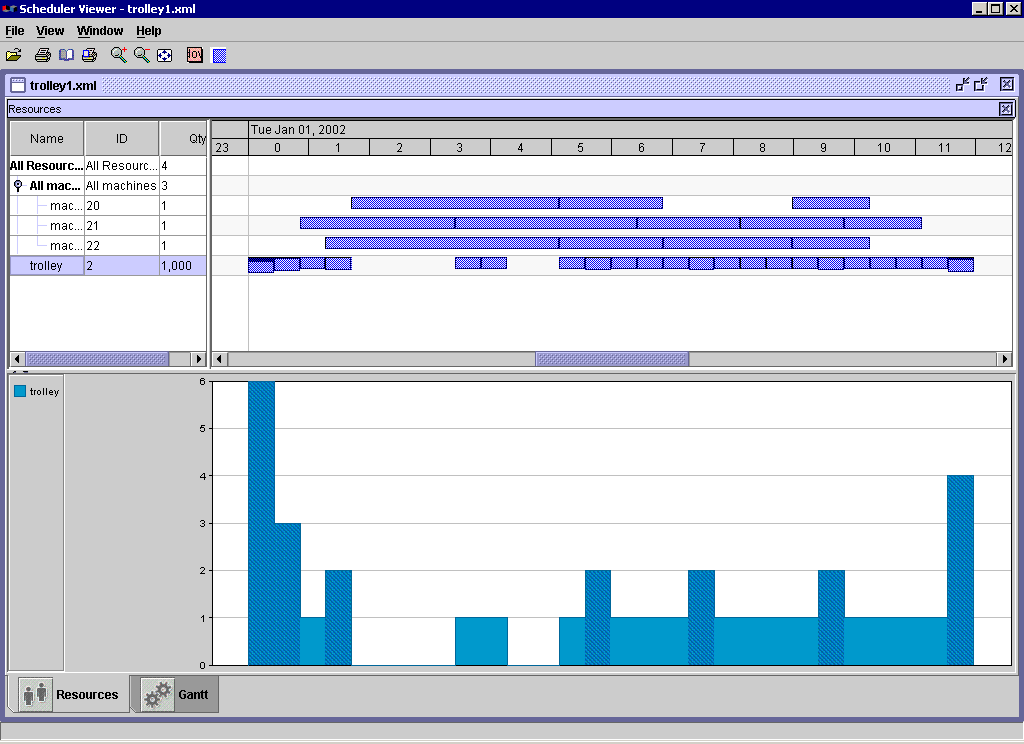Close the trolley1.xml internal window
The image size is (1024, 744).
pos(1007,84)
